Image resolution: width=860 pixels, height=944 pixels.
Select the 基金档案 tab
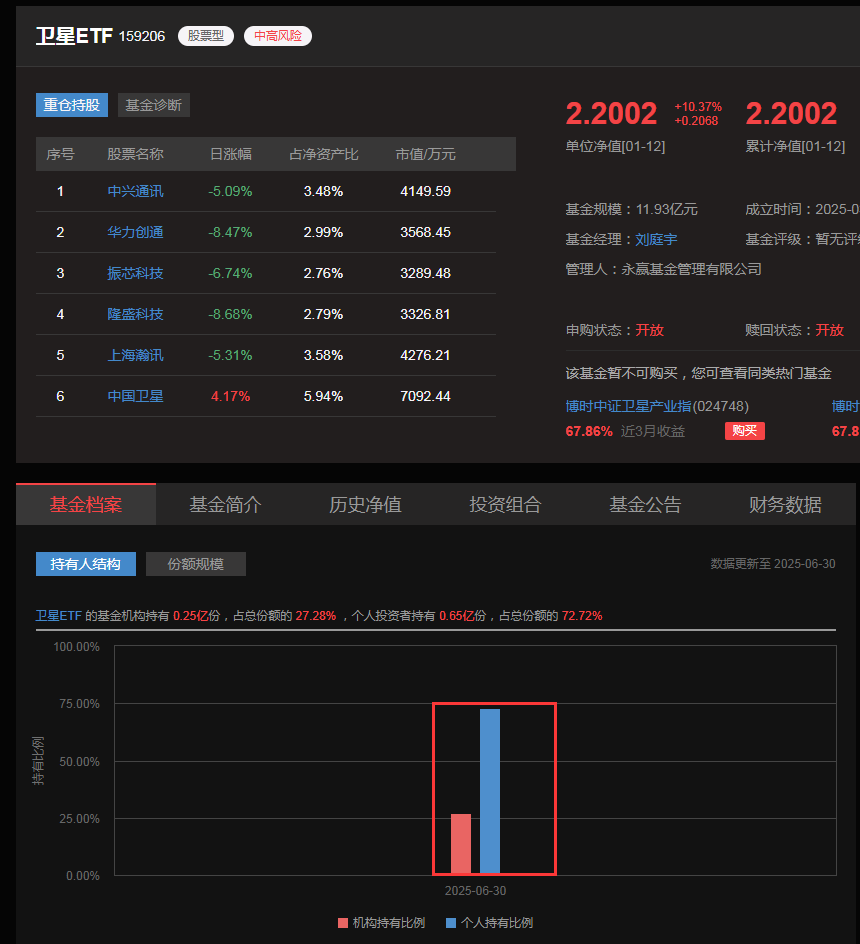click(x=86, y=505)
